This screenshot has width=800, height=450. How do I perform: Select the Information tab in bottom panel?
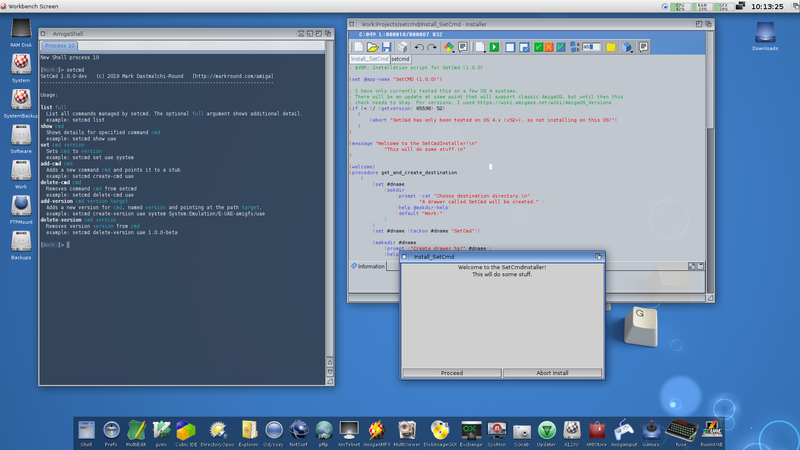tap(370, 266)
